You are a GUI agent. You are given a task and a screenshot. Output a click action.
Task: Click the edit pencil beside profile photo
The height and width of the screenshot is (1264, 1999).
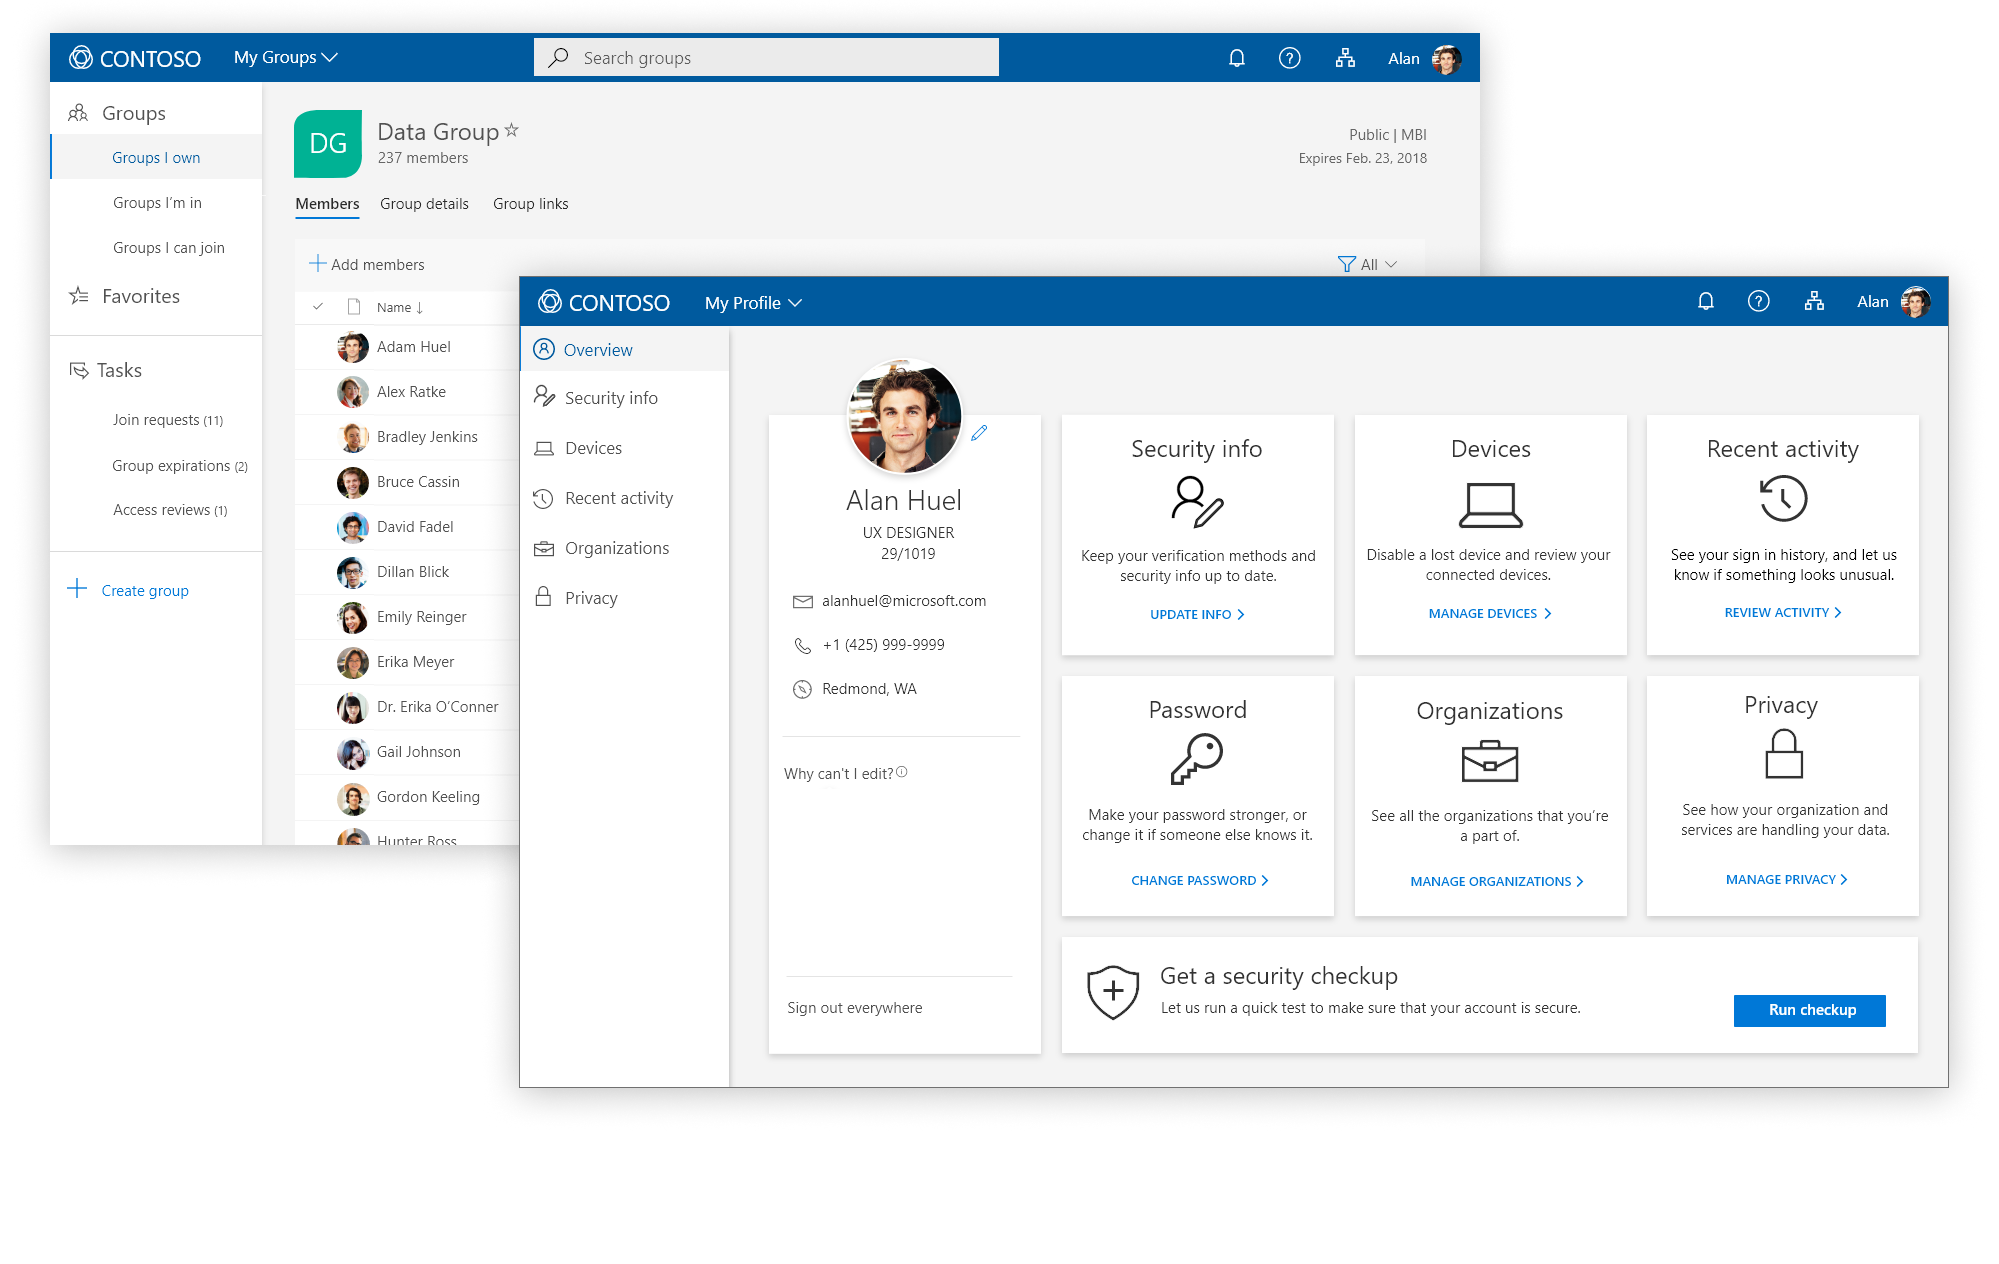pos(979,433)
